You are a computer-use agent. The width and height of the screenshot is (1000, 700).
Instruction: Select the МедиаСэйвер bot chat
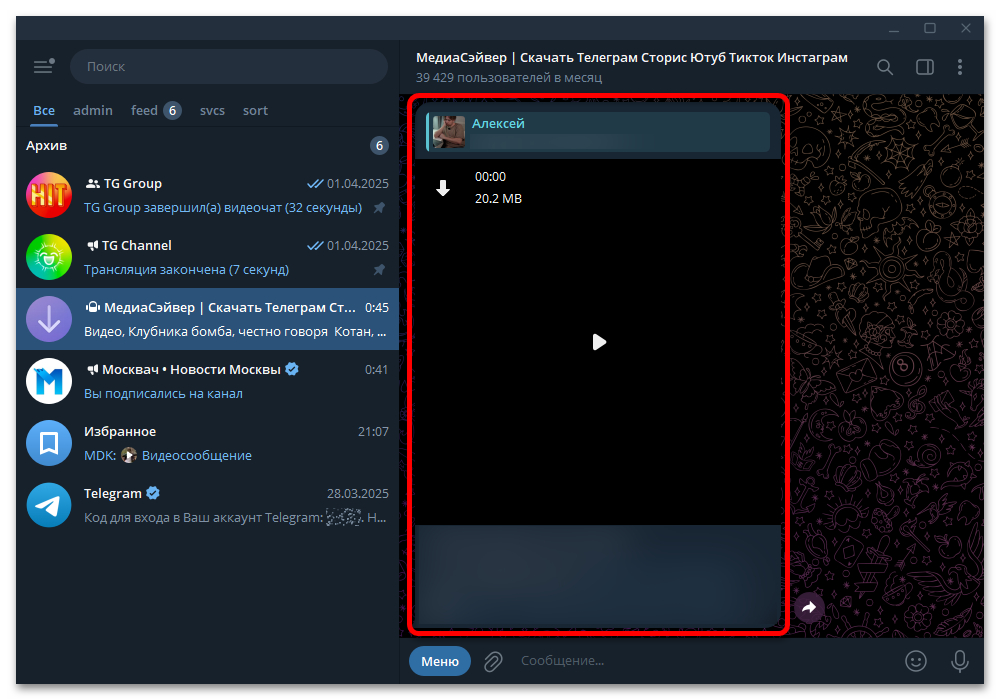207,319
